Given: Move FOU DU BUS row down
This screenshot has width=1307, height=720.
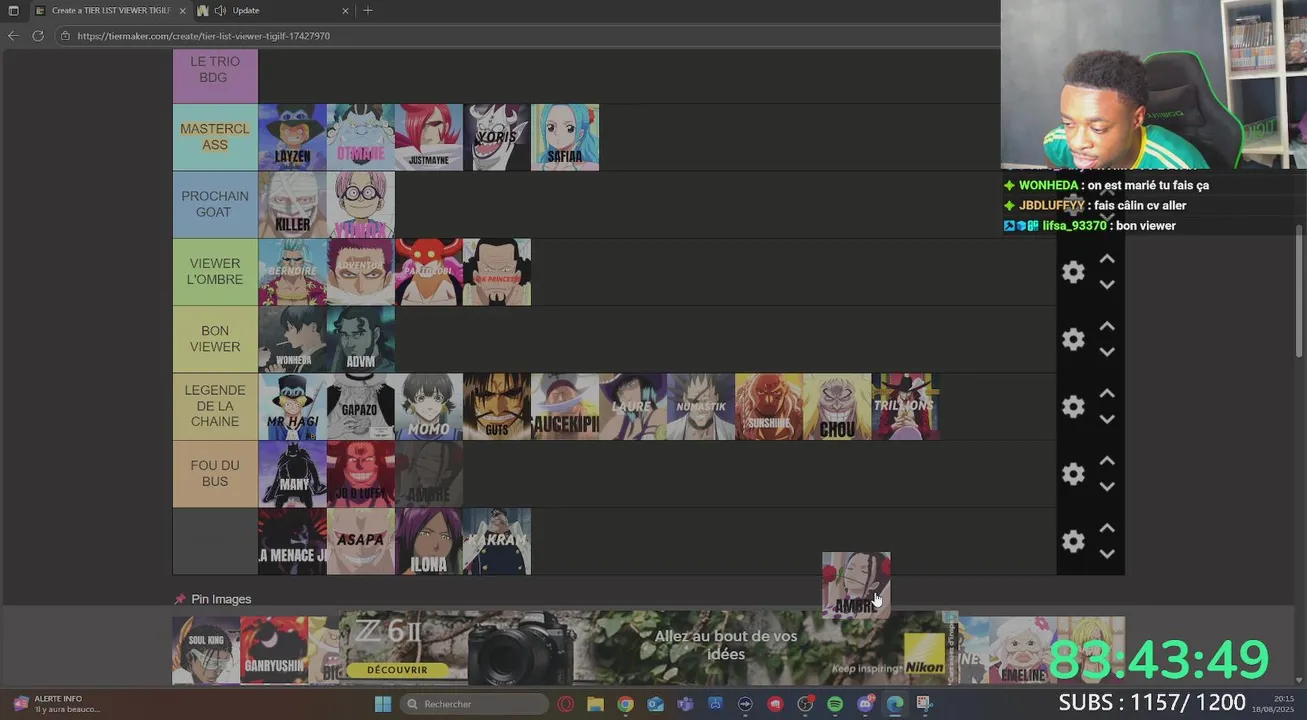Looking at the screenshot, I should pyautogui.click(x=1107, y=487).
